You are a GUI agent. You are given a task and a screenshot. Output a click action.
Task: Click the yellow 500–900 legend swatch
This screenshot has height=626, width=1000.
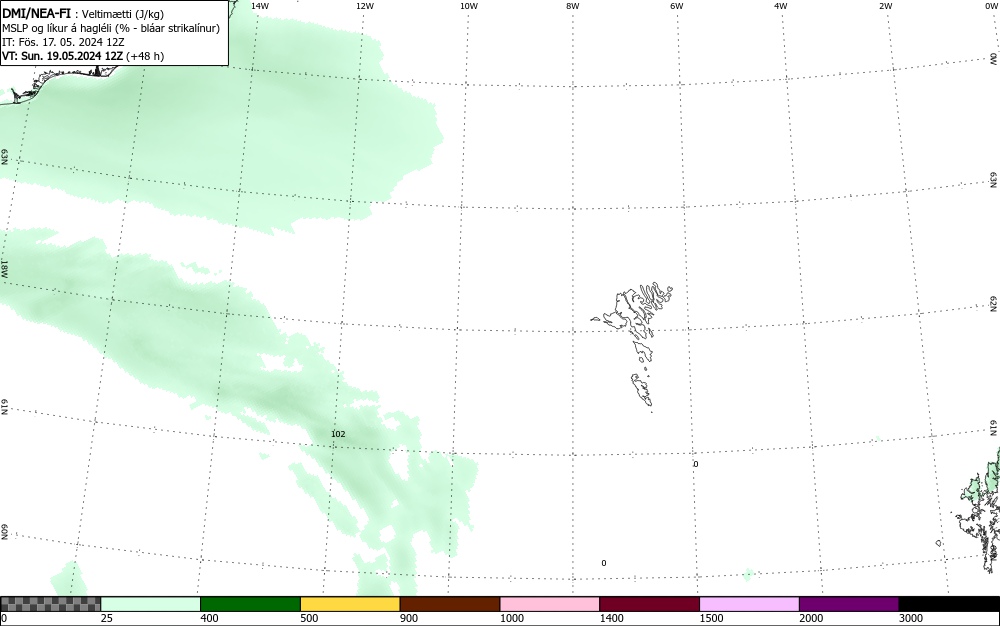(350, 604)
